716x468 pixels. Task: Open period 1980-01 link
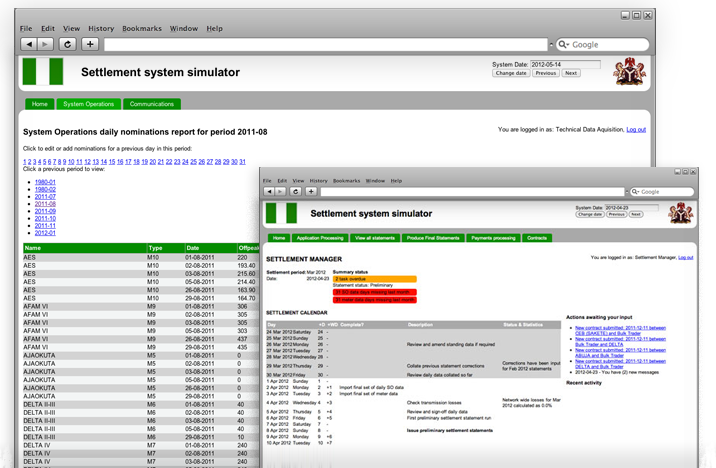(x=45, y=182)
